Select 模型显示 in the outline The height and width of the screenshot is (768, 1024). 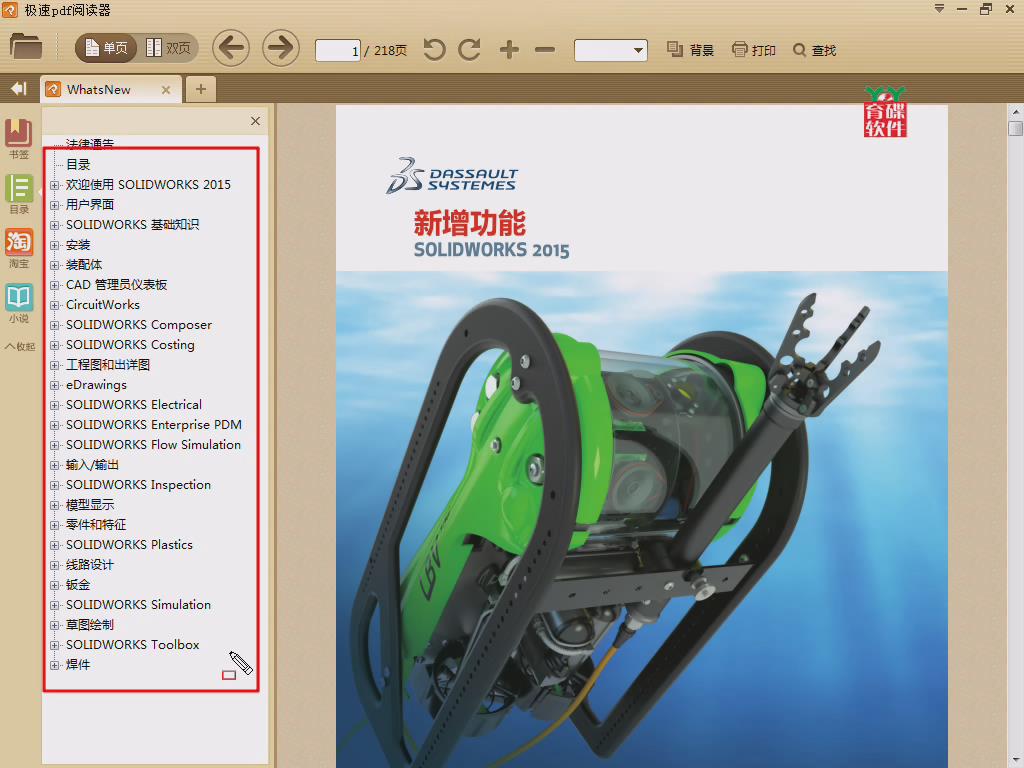click(x=90, y=505)
